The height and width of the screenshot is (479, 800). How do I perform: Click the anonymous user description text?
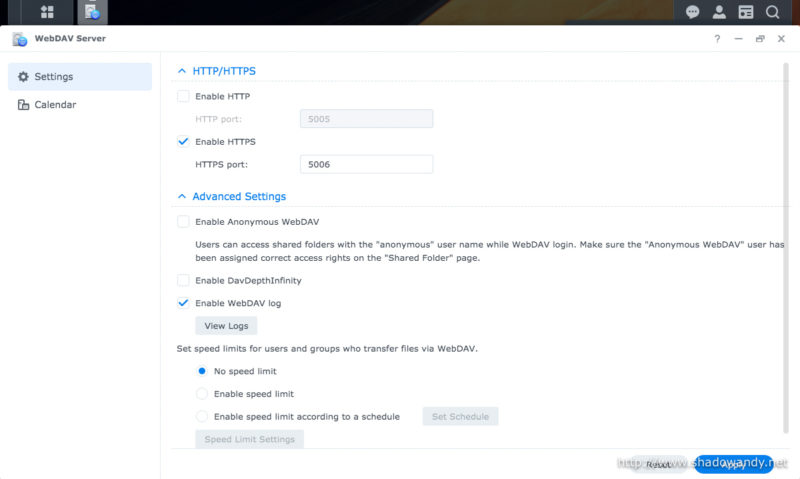pyautogui.click(x=490, y=251)
